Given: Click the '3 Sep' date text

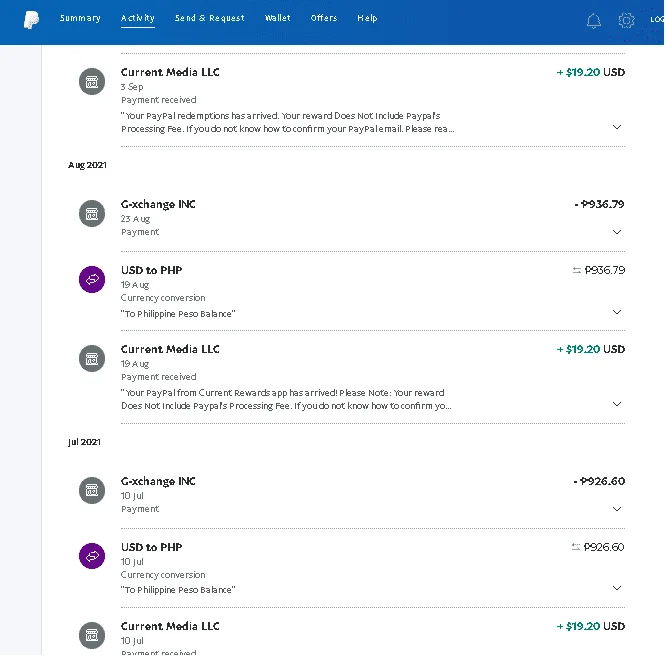Looking at the screenshot, I should click(x=132, y=87).
